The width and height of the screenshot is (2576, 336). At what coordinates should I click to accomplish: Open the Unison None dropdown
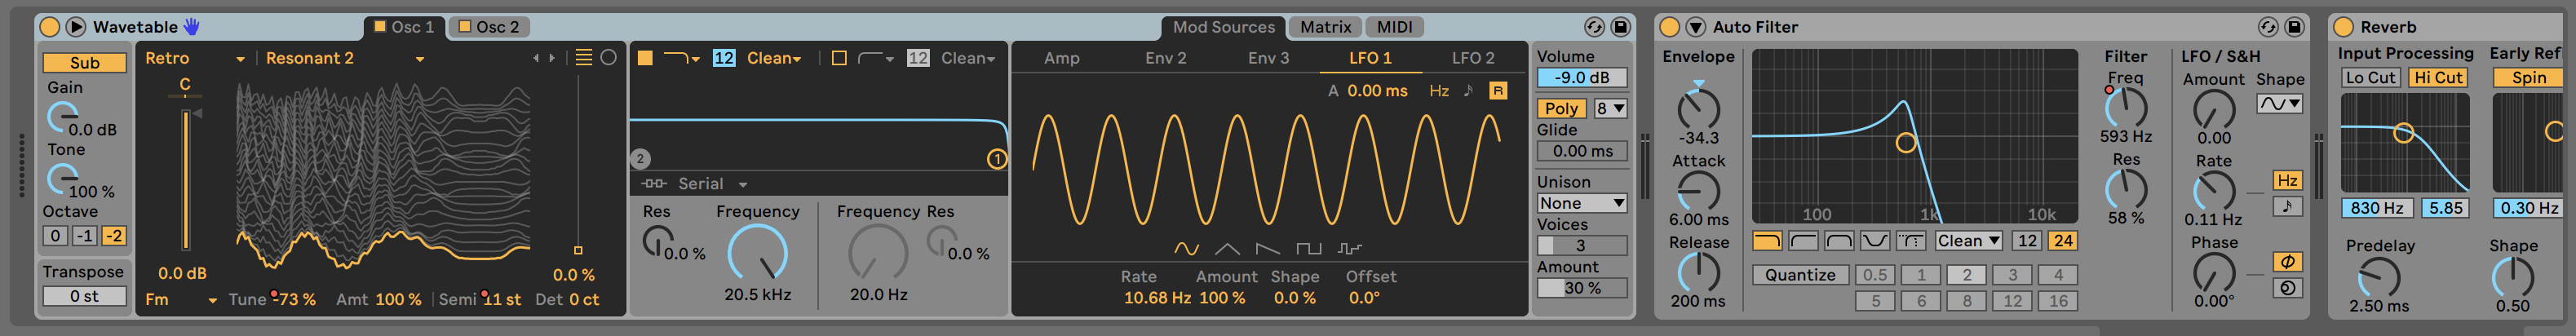1582,203
